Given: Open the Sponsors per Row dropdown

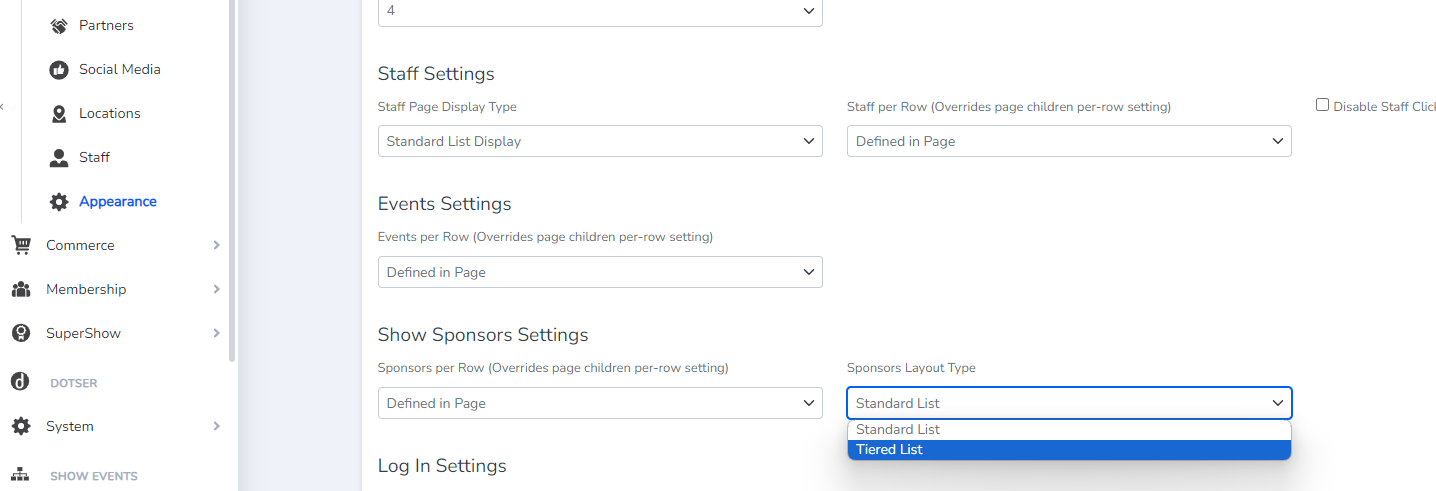Looking at the screenshot, I should [600, 403].
